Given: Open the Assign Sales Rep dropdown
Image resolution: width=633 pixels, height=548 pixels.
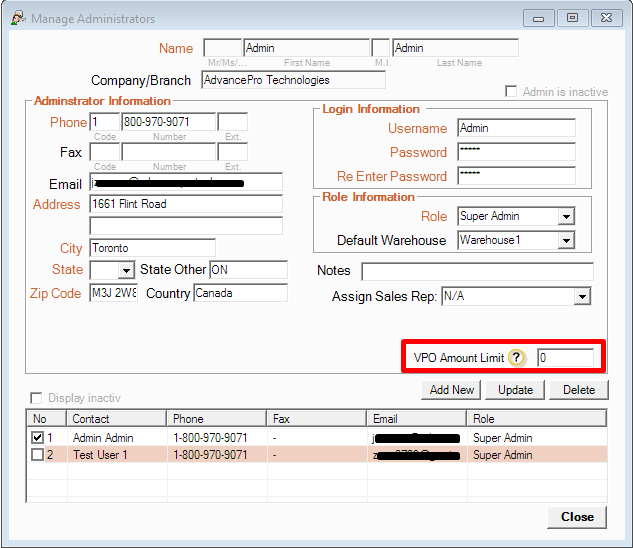Looking at the screenshot, I should point(582,297).
